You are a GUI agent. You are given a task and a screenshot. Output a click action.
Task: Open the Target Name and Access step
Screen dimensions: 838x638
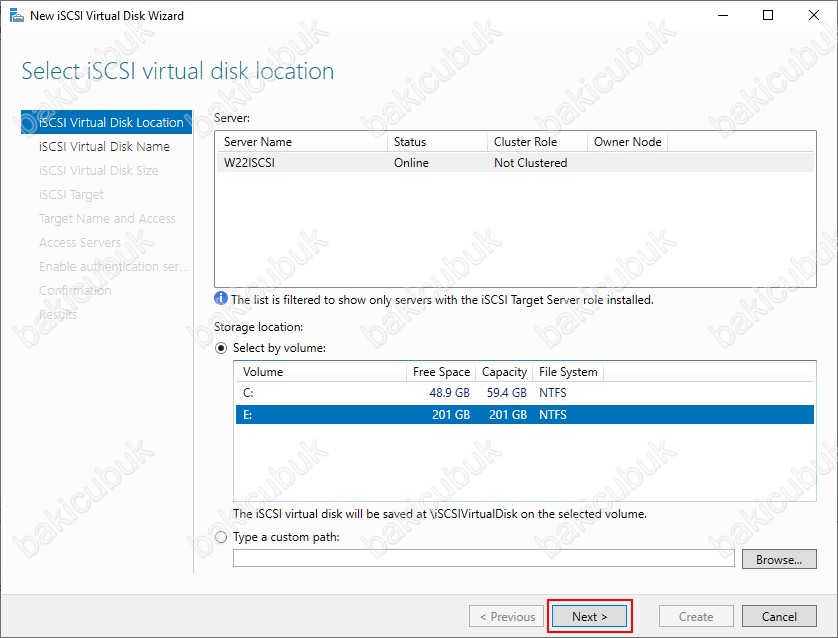click(x=107, y=219)
